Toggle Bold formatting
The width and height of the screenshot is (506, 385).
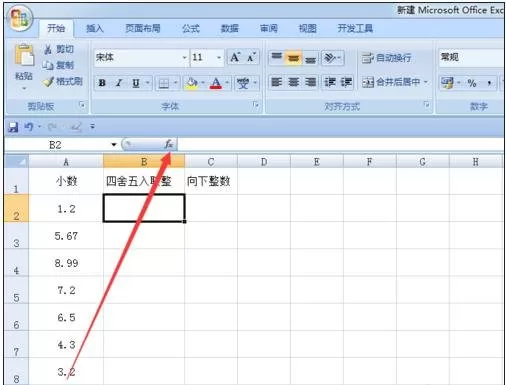coord(102,83)
